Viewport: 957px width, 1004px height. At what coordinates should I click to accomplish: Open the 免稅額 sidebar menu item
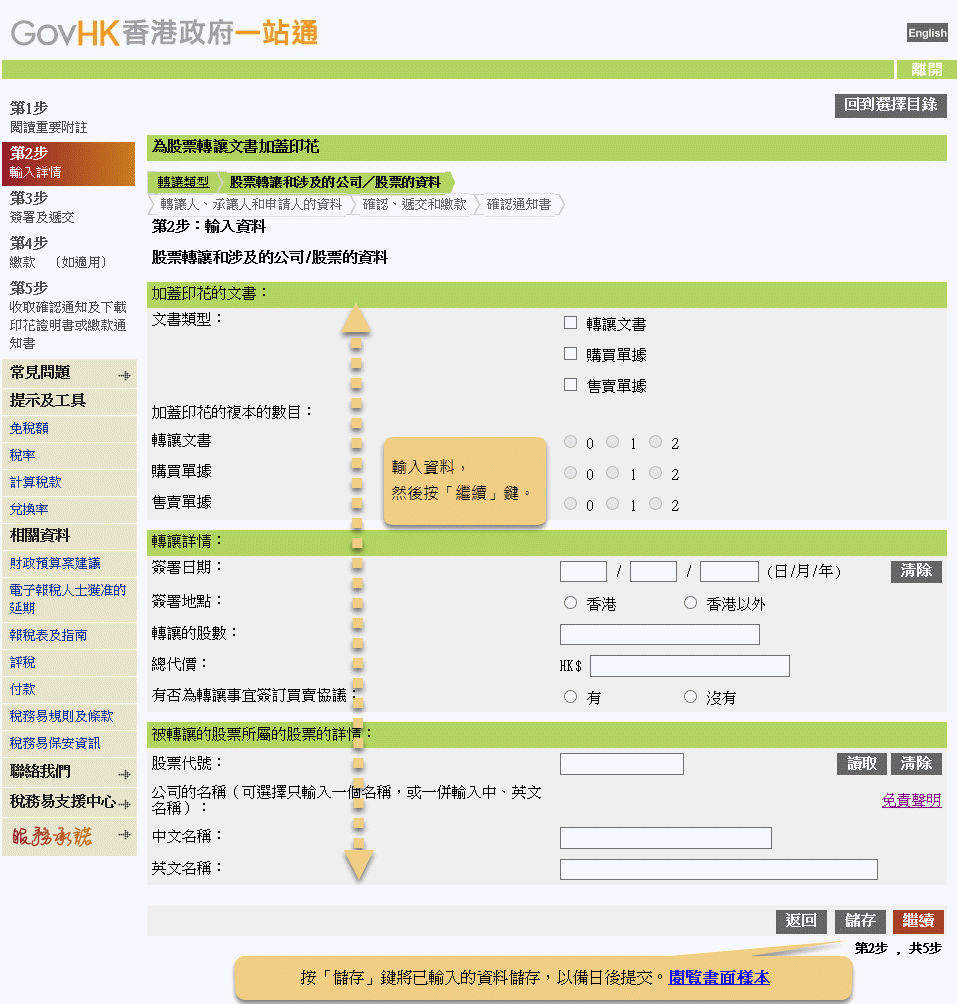28,427
